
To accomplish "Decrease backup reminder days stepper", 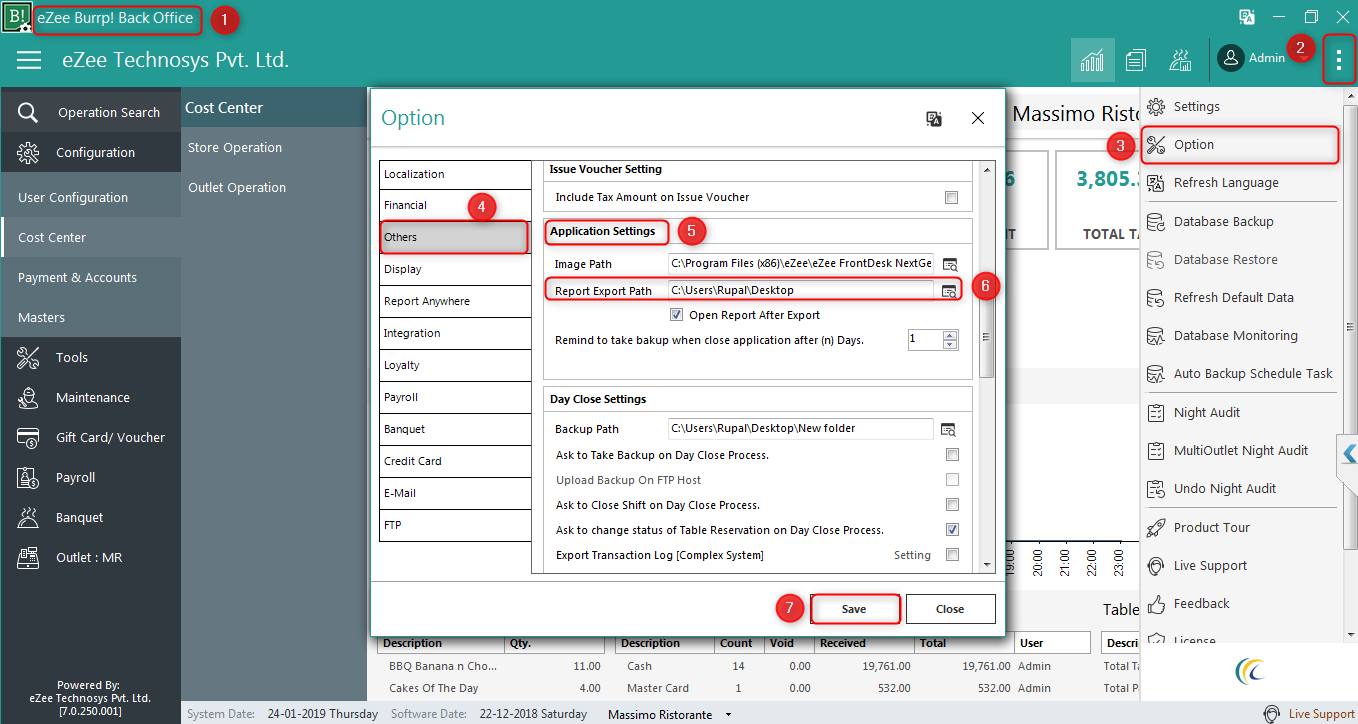I will 950,345.
